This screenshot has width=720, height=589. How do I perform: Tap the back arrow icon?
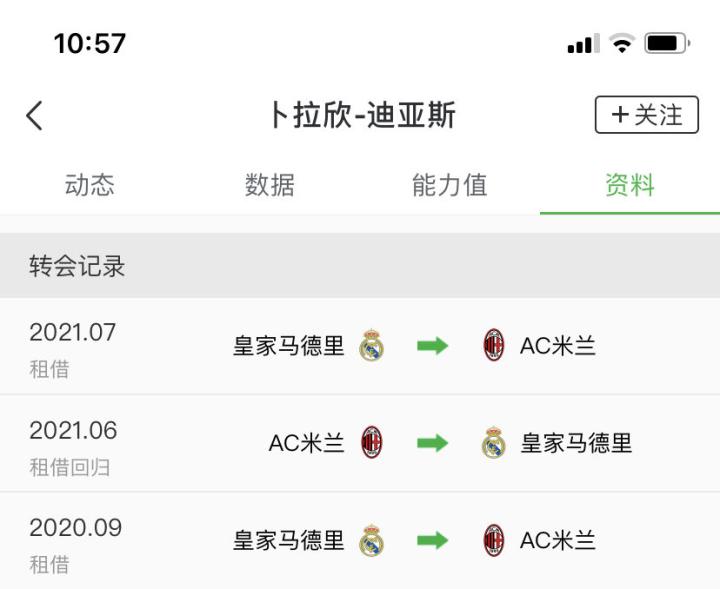(x=35, y=116)
